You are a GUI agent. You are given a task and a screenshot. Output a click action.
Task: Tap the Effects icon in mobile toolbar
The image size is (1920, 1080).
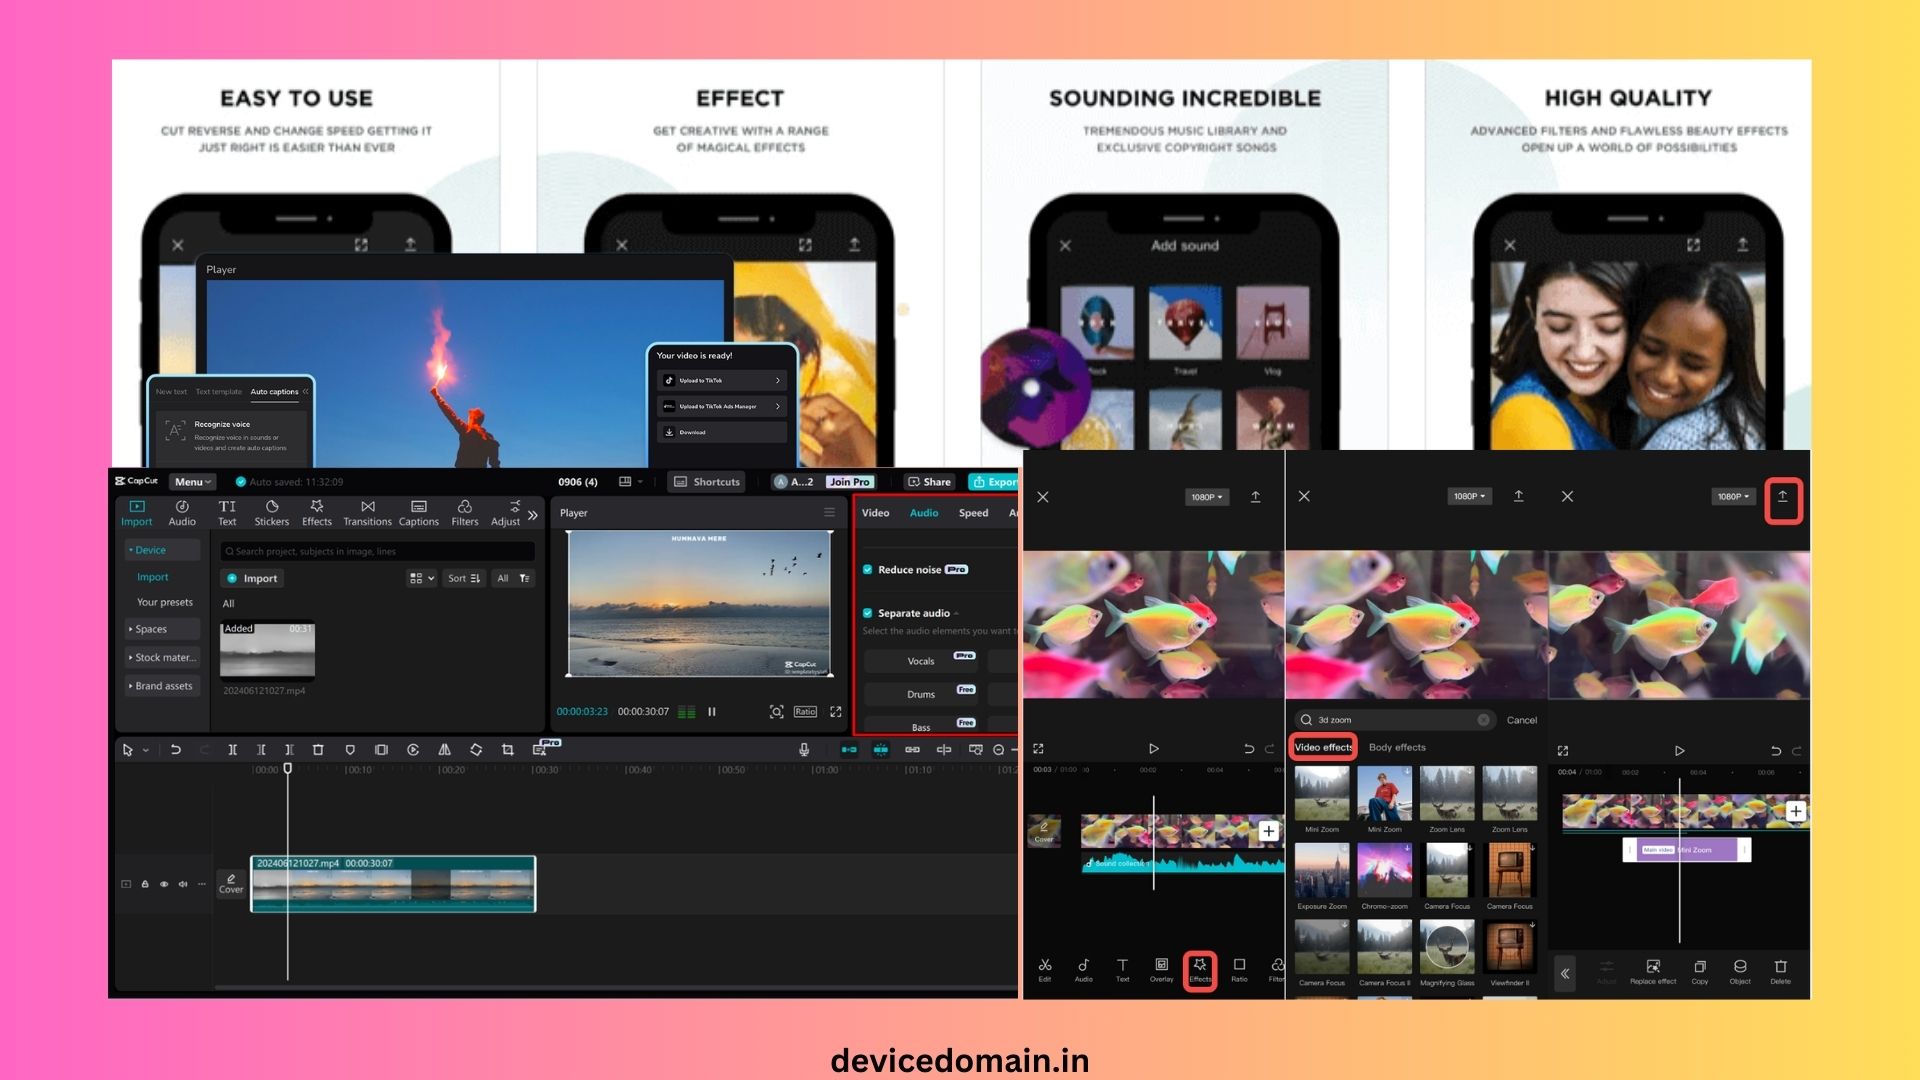point(1199,969)
